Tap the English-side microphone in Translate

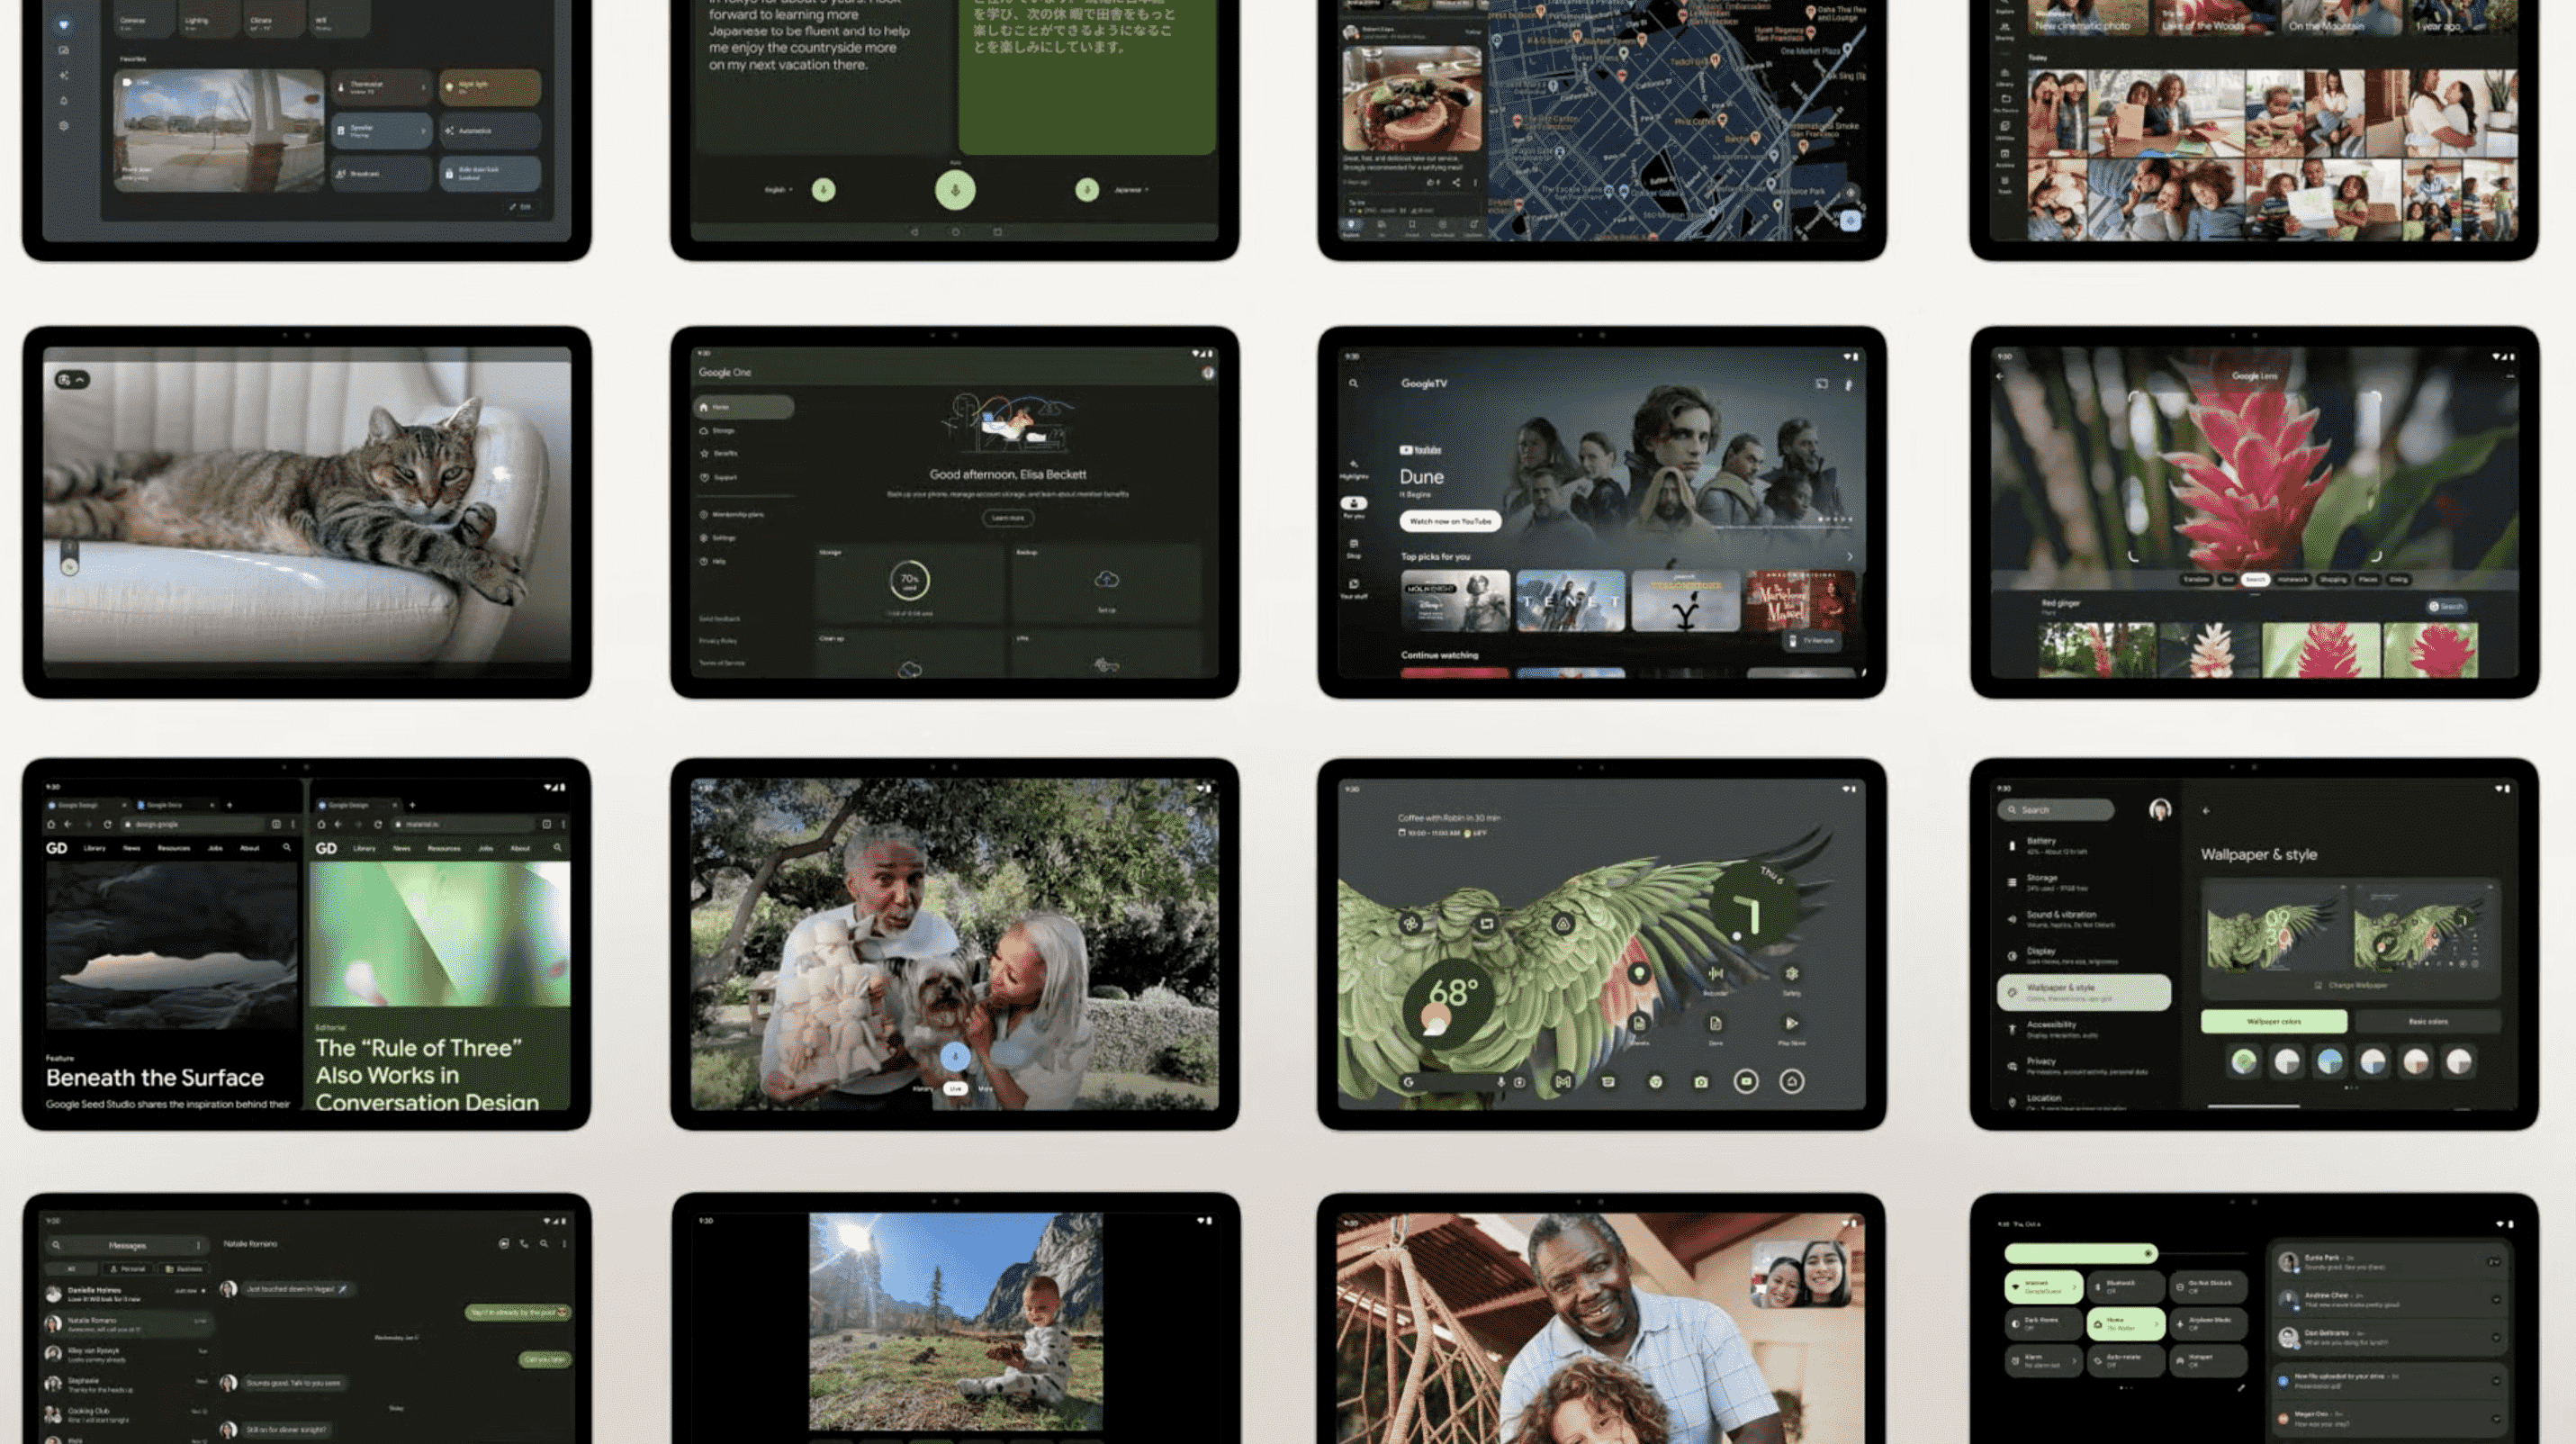[823, 190]
